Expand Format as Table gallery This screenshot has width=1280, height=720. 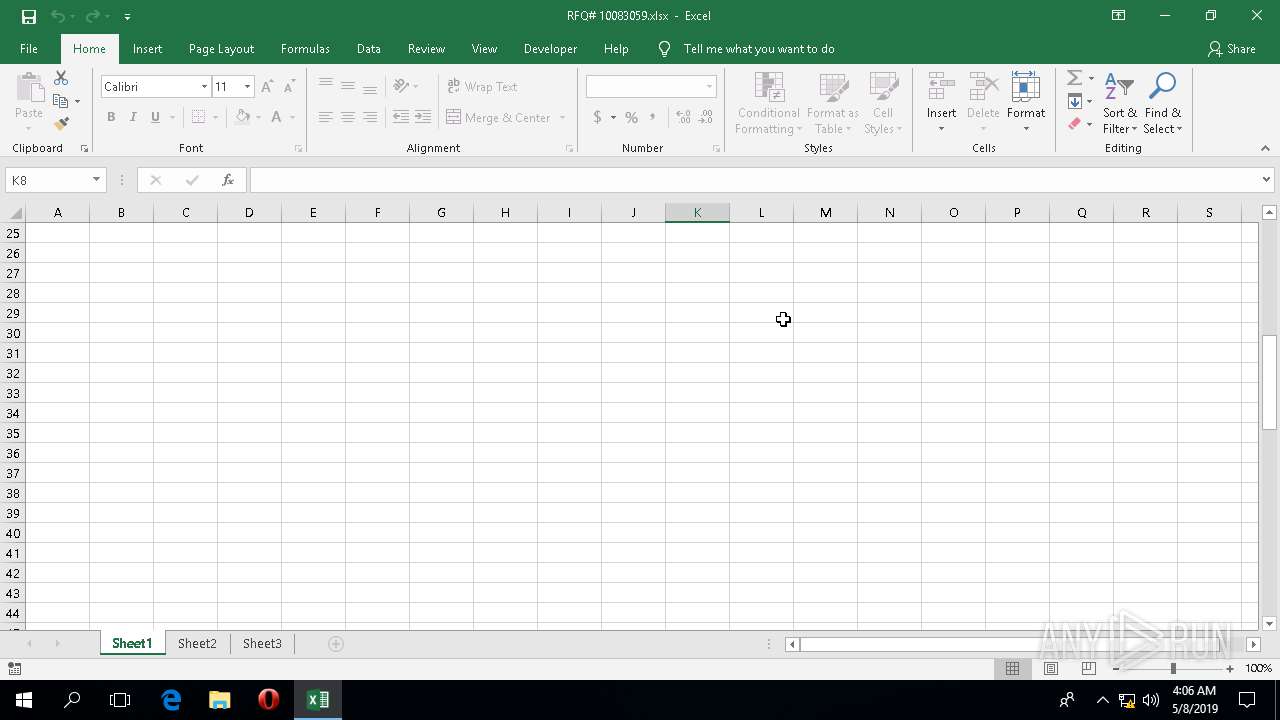832,103
